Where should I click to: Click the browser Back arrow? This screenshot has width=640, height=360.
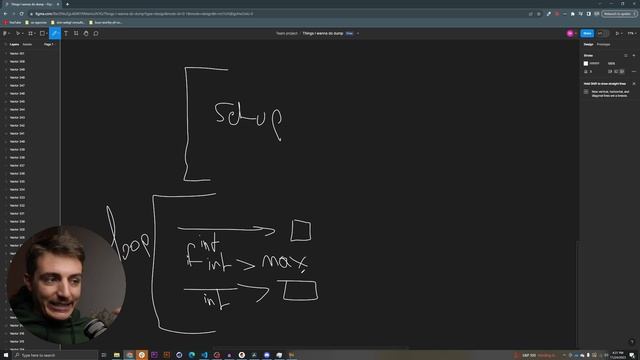tap(5, 14)
